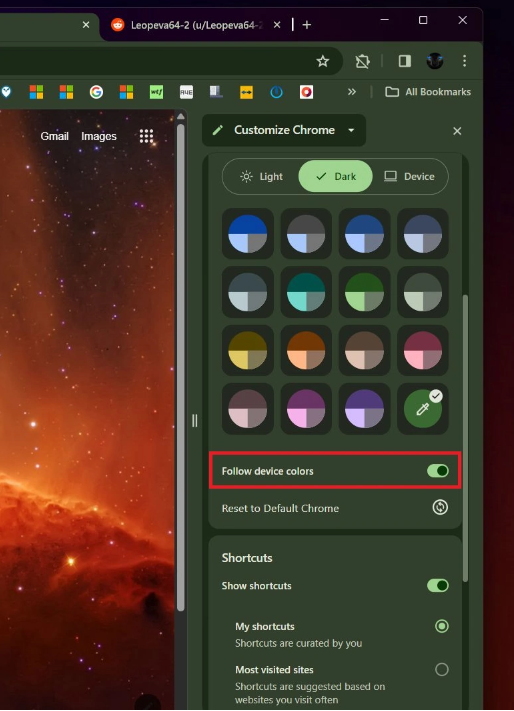Turn off Show shortcuts switch
Screen dimensions: 514x711
pos(438,585)
